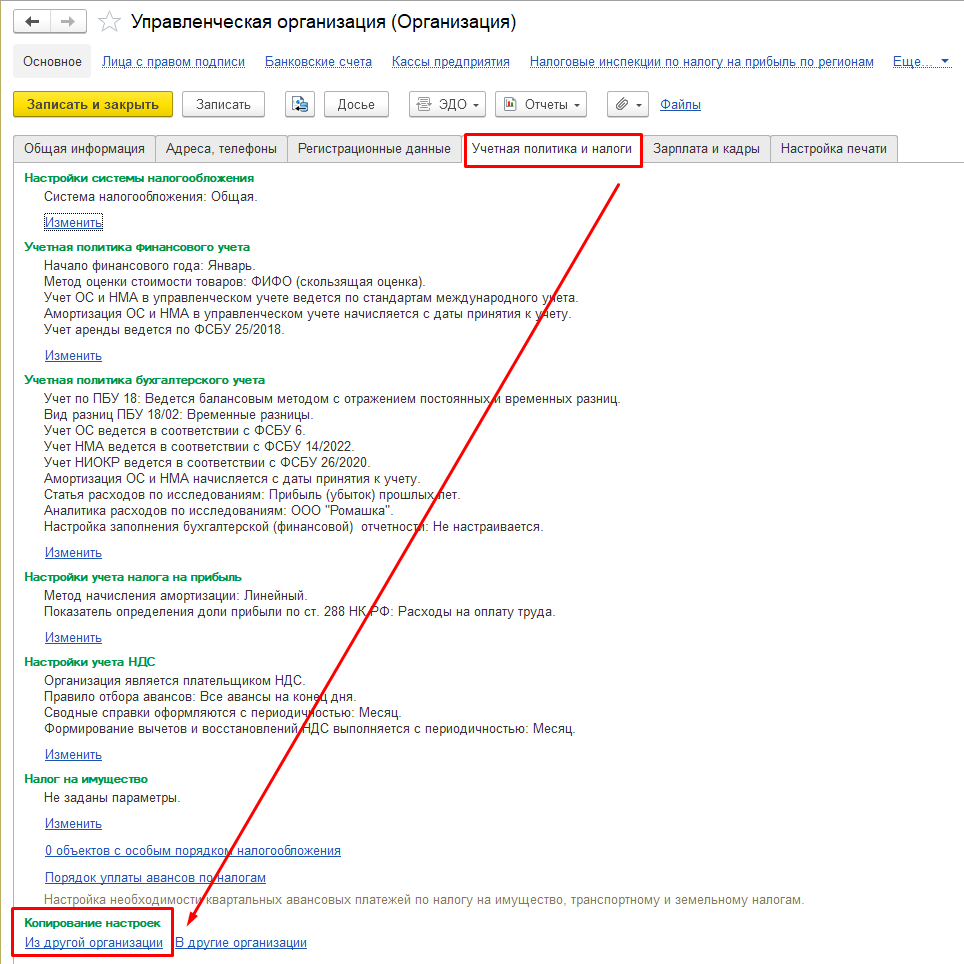Screen dimensions: 964x964
Task: Open the Отчеты reports dropdown
Action: [540, 104]
